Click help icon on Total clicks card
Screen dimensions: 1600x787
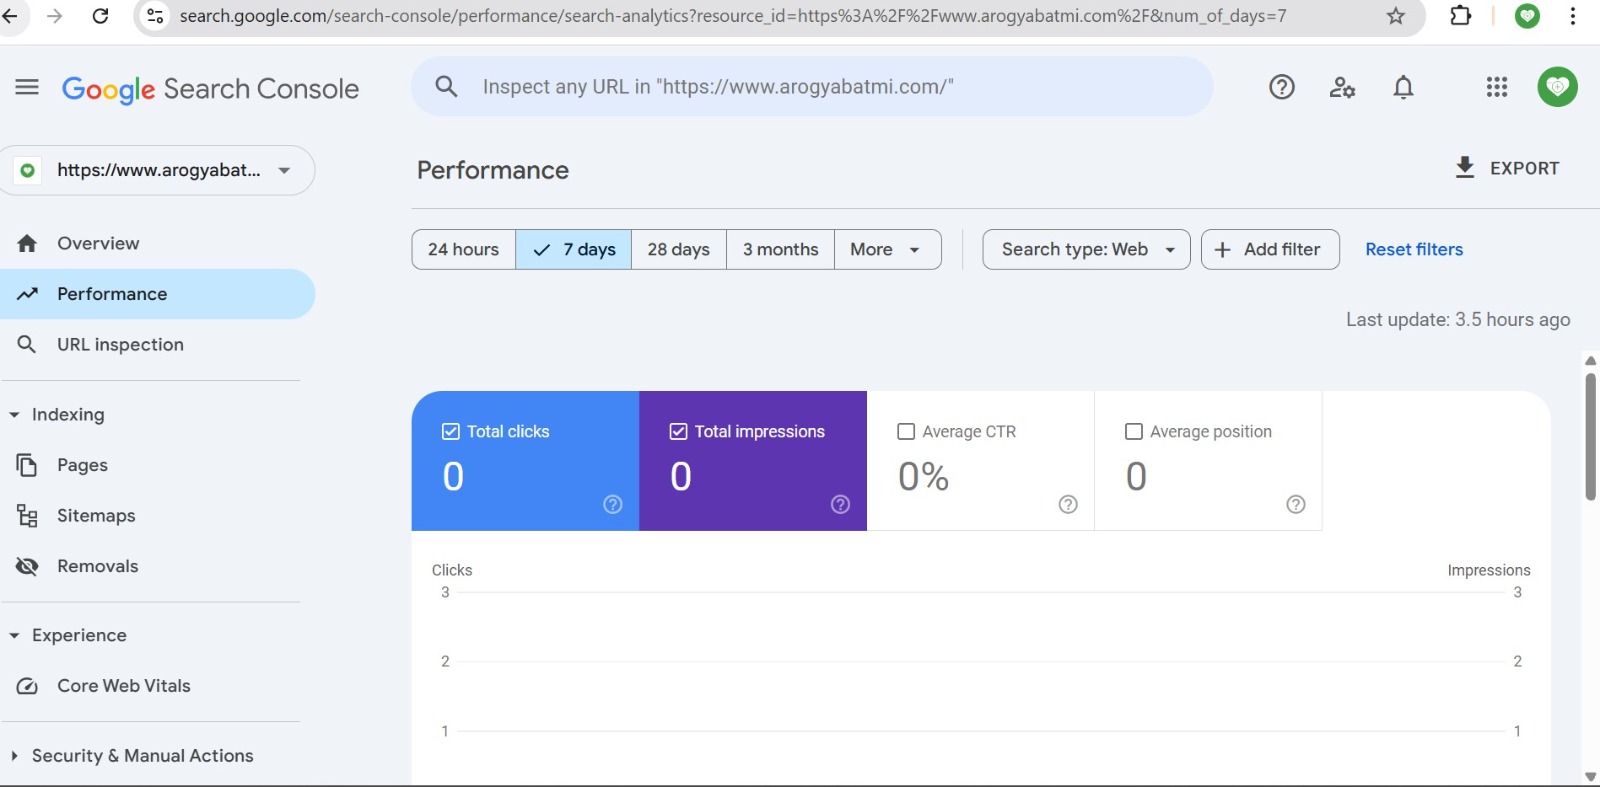click(x=613, y=504)
